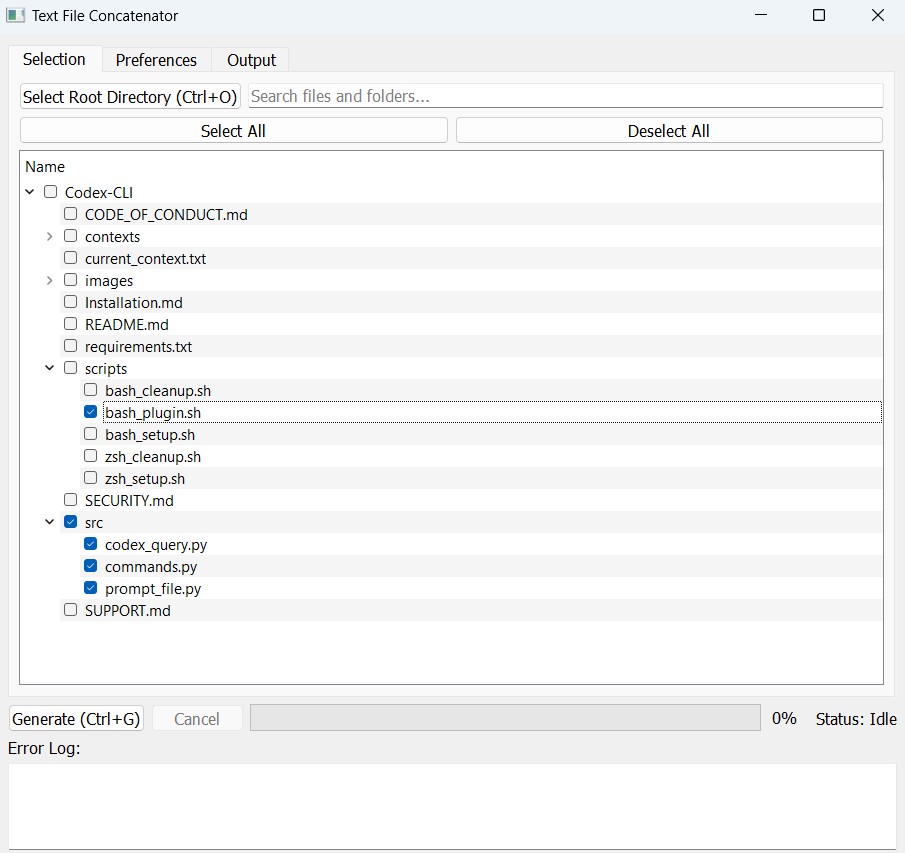
Task: Uncheck the src folder checkbox
Action: [x=70, y=522]
